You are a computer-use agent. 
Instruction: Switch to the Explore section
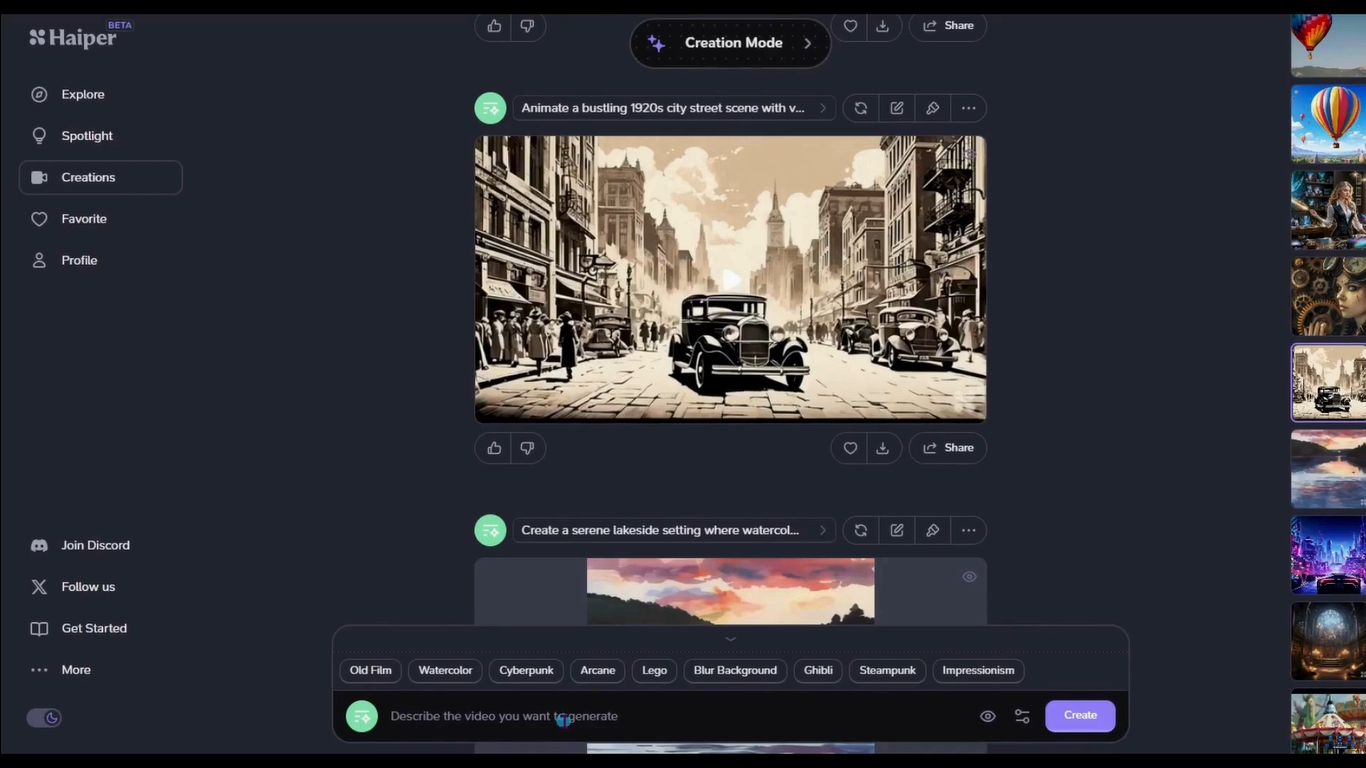click(82, 93)
